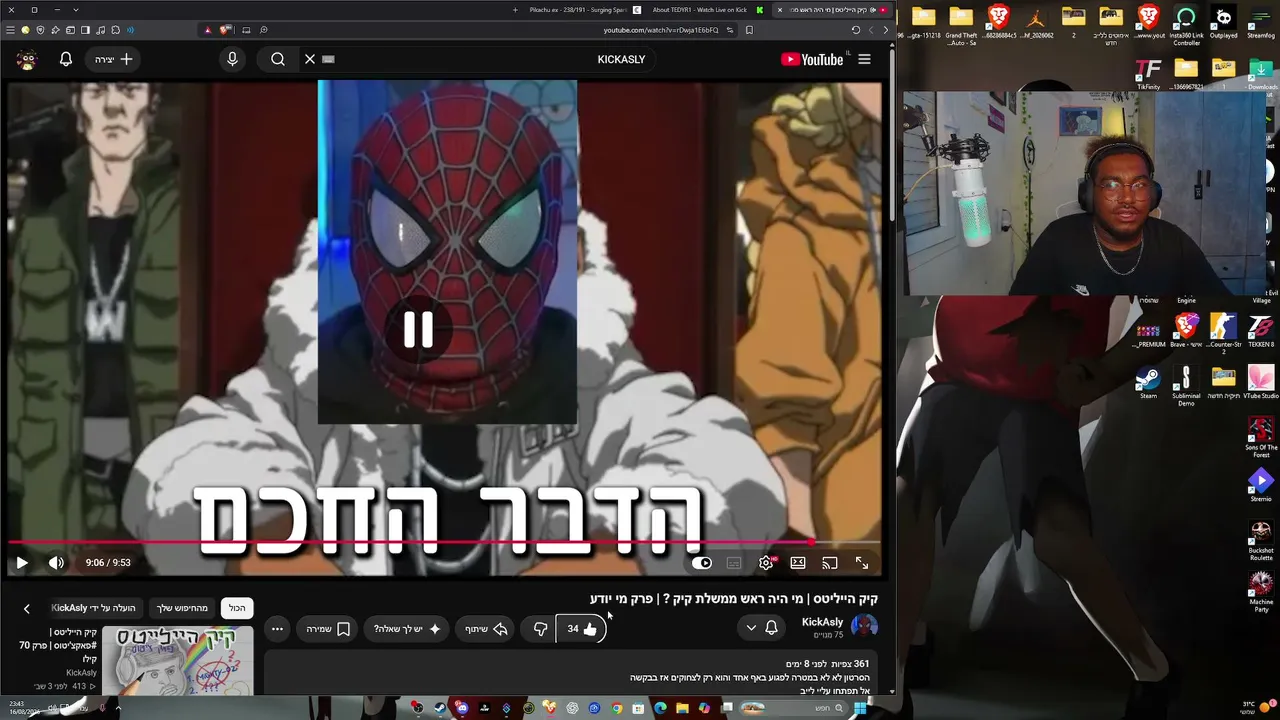This screenshot has width=1280, height=720.
Task: Expand the system tray hidden icons chevron
Action: coord(118,708)
